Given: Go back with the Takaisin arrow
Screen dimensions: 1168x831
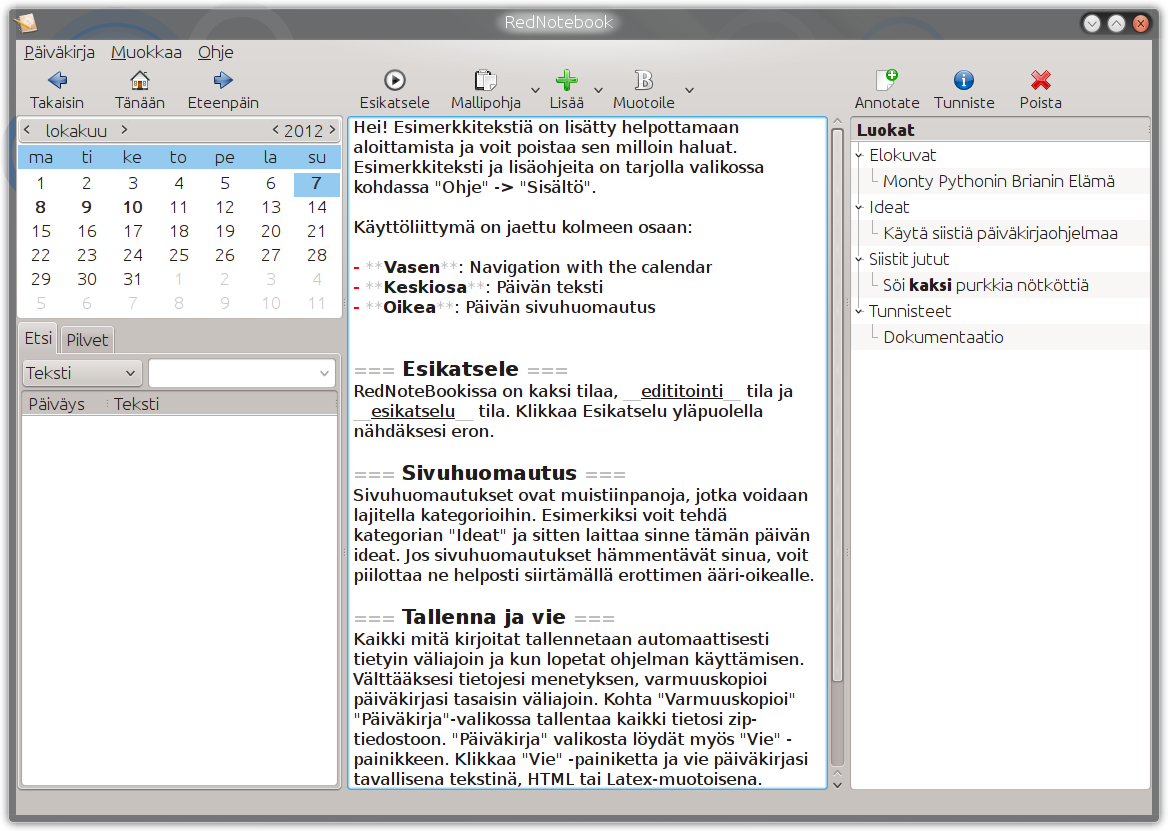Looking at the screenshot, I should tap(57, 80).
